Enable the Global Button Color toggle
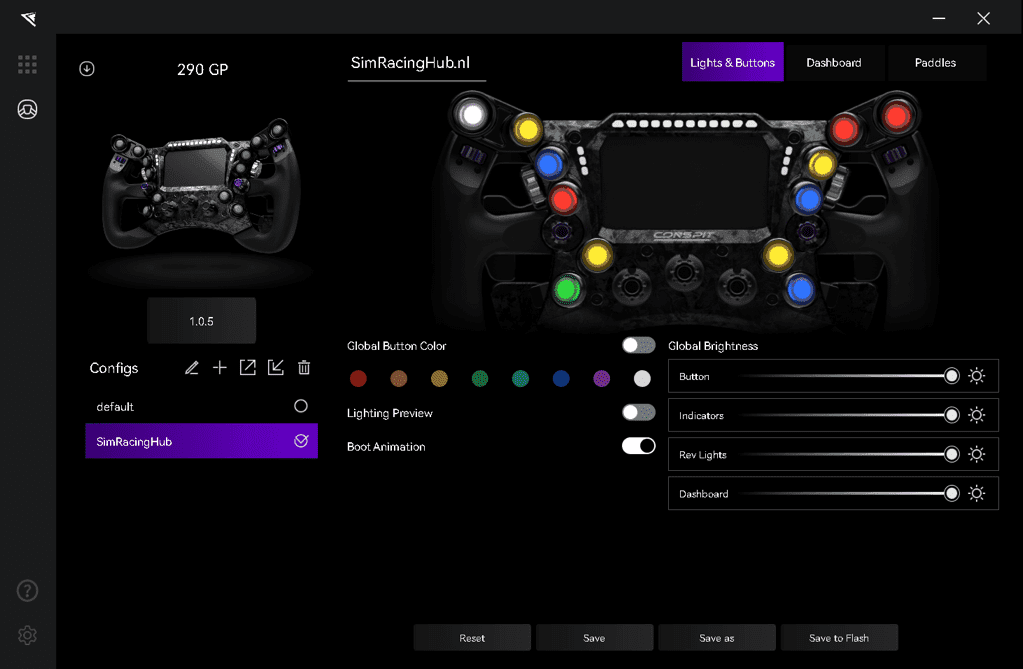This screenshot has height=669, width=1023. click(x=638, y=345)
